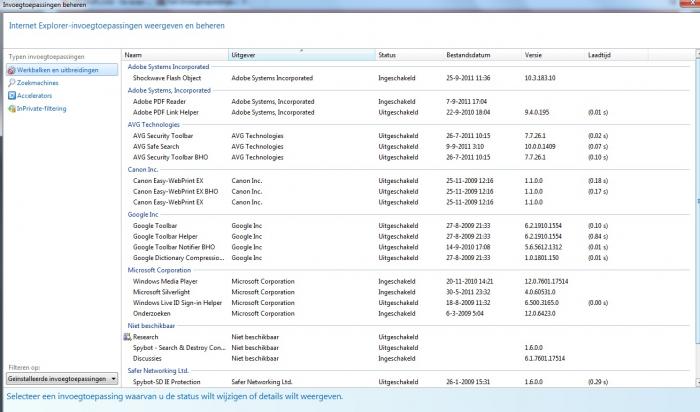This screenshot has width=700, height=412.
Task: Collapse the Google Inc group header
Action: (143, 214)
